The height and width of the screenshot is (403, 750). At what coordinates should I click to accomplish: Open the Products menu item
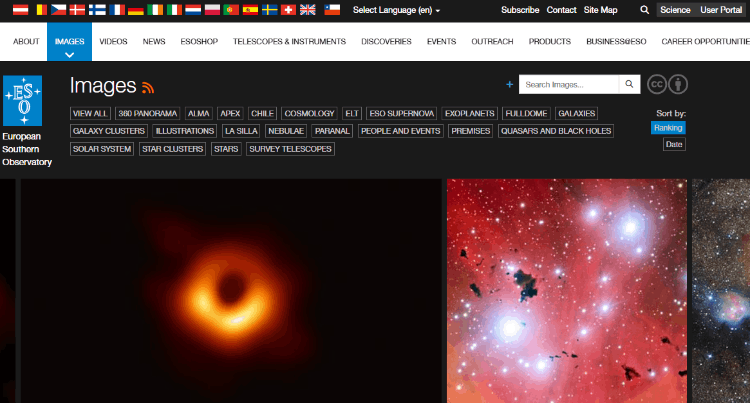click(x=550, y=42)
